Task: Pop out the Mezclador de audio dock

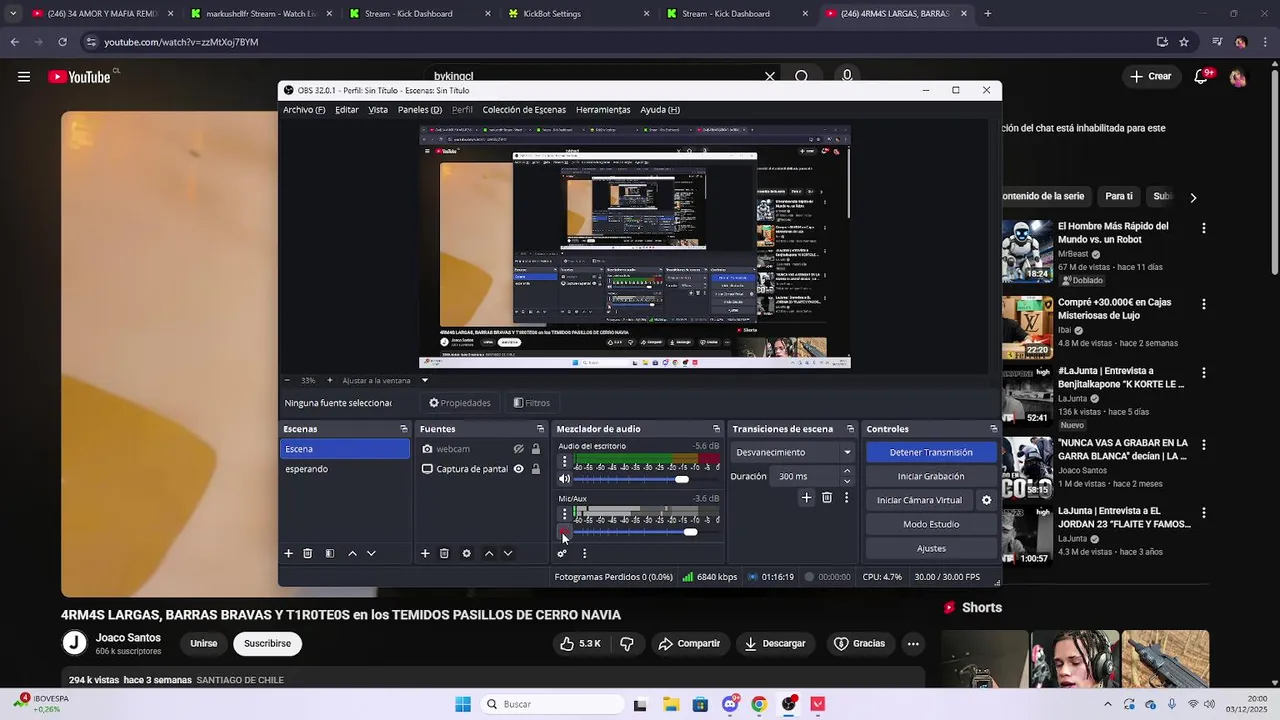Action: pyautogui.click(x=716, y=429)
